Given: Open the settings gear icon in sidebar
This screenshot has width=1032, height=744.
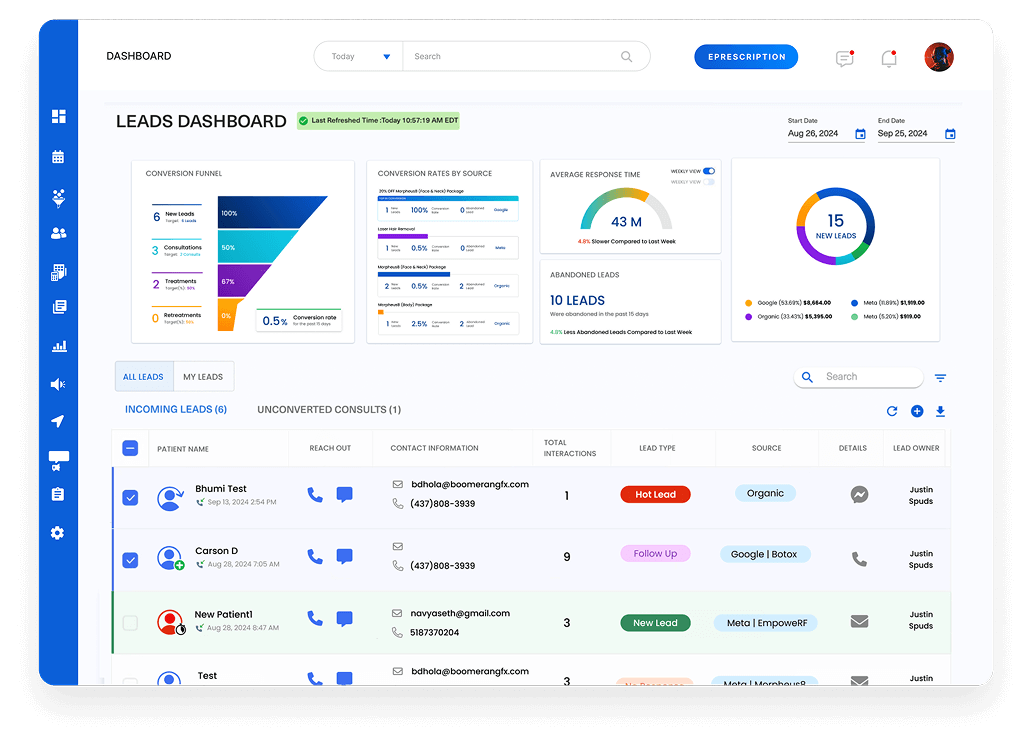Looking at the screenshot, I should tap(58, 533).
